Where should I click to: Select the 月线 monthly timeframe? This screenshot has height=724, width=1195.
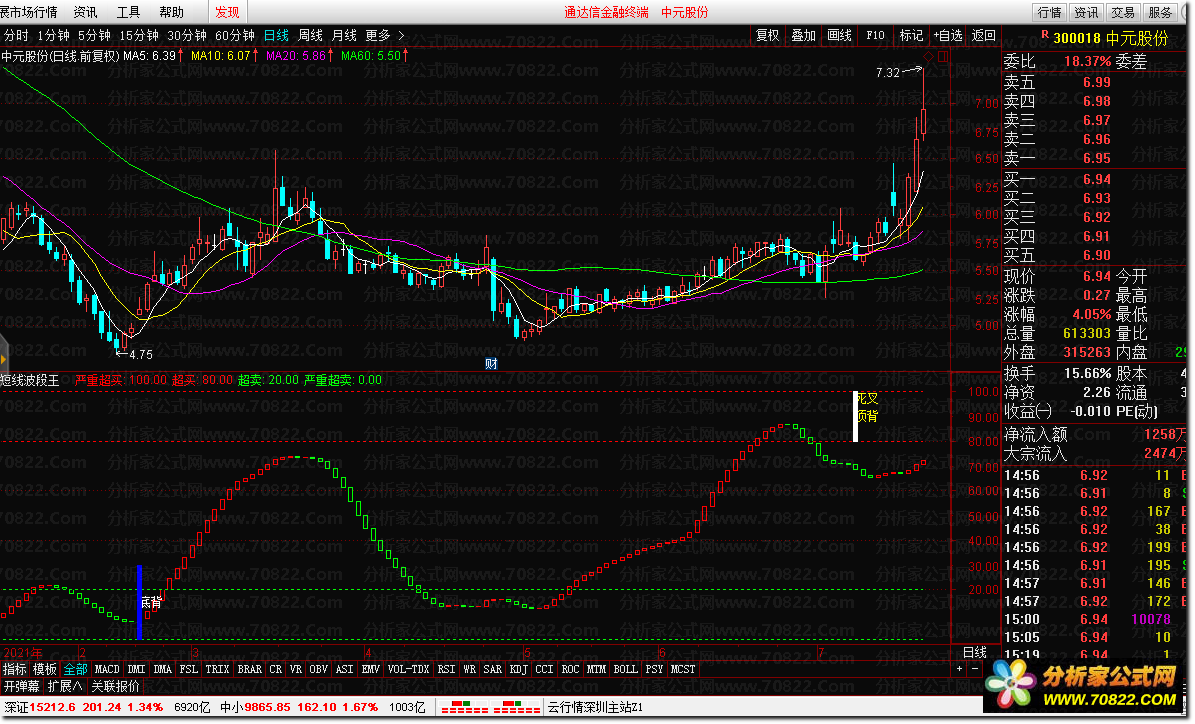[x=344, y=35]
